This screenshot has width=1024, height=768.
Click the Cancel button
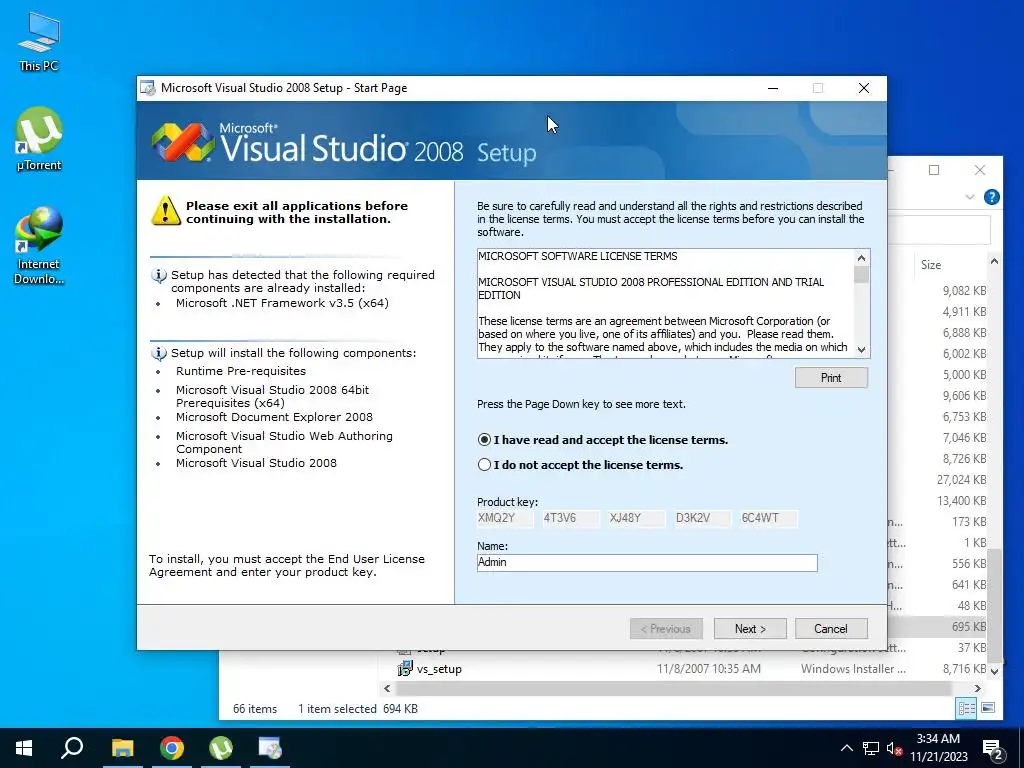pos(831,629)
